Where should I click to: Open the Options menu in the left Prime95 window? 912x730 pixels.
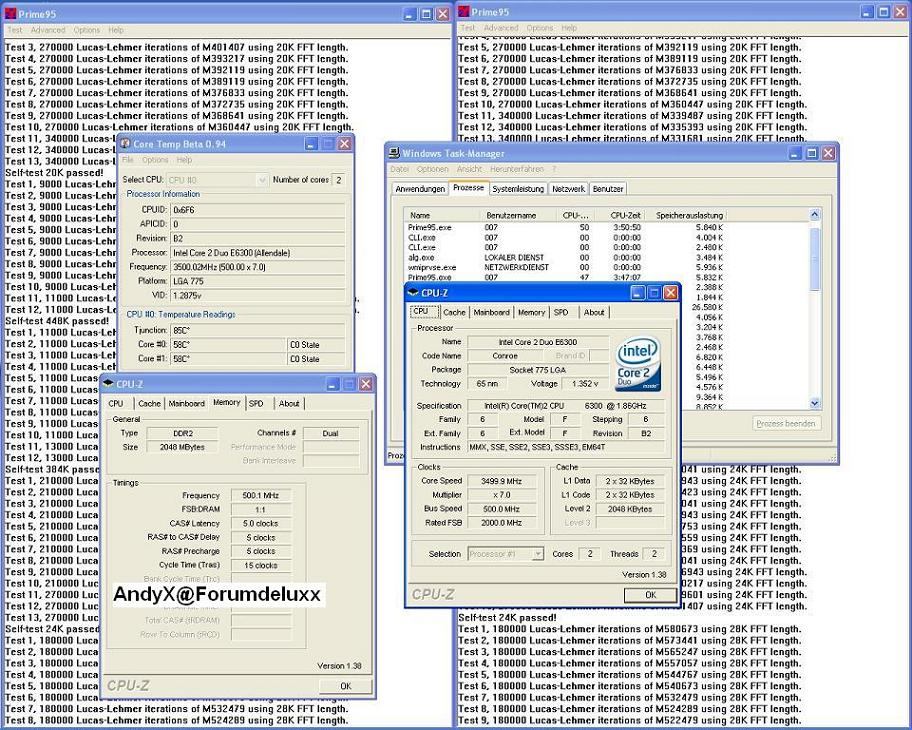click(87, 30)
